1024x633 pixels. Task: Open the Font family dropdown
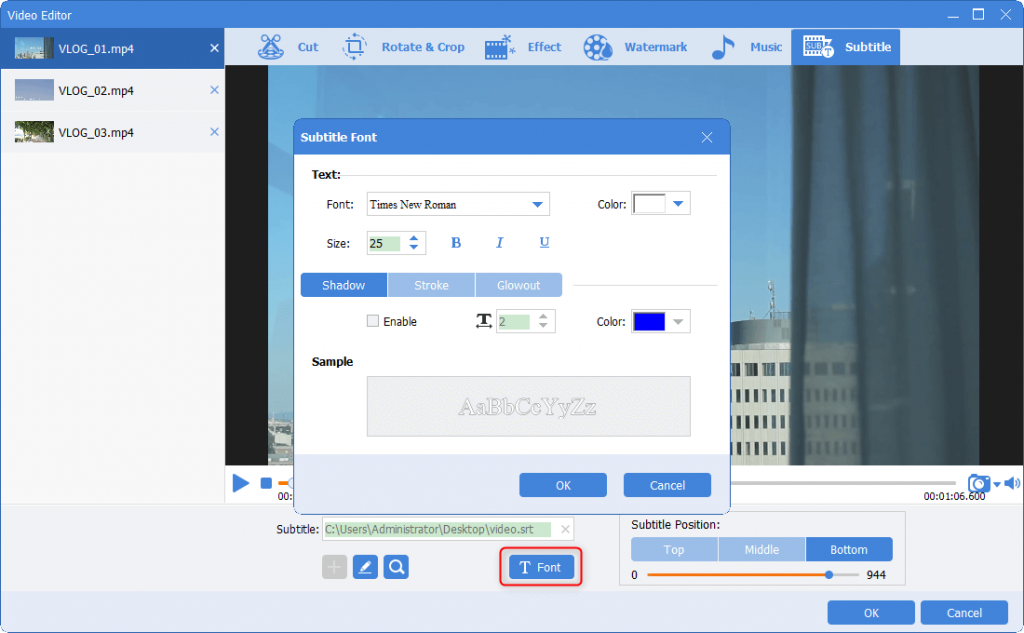pos(539,205)
